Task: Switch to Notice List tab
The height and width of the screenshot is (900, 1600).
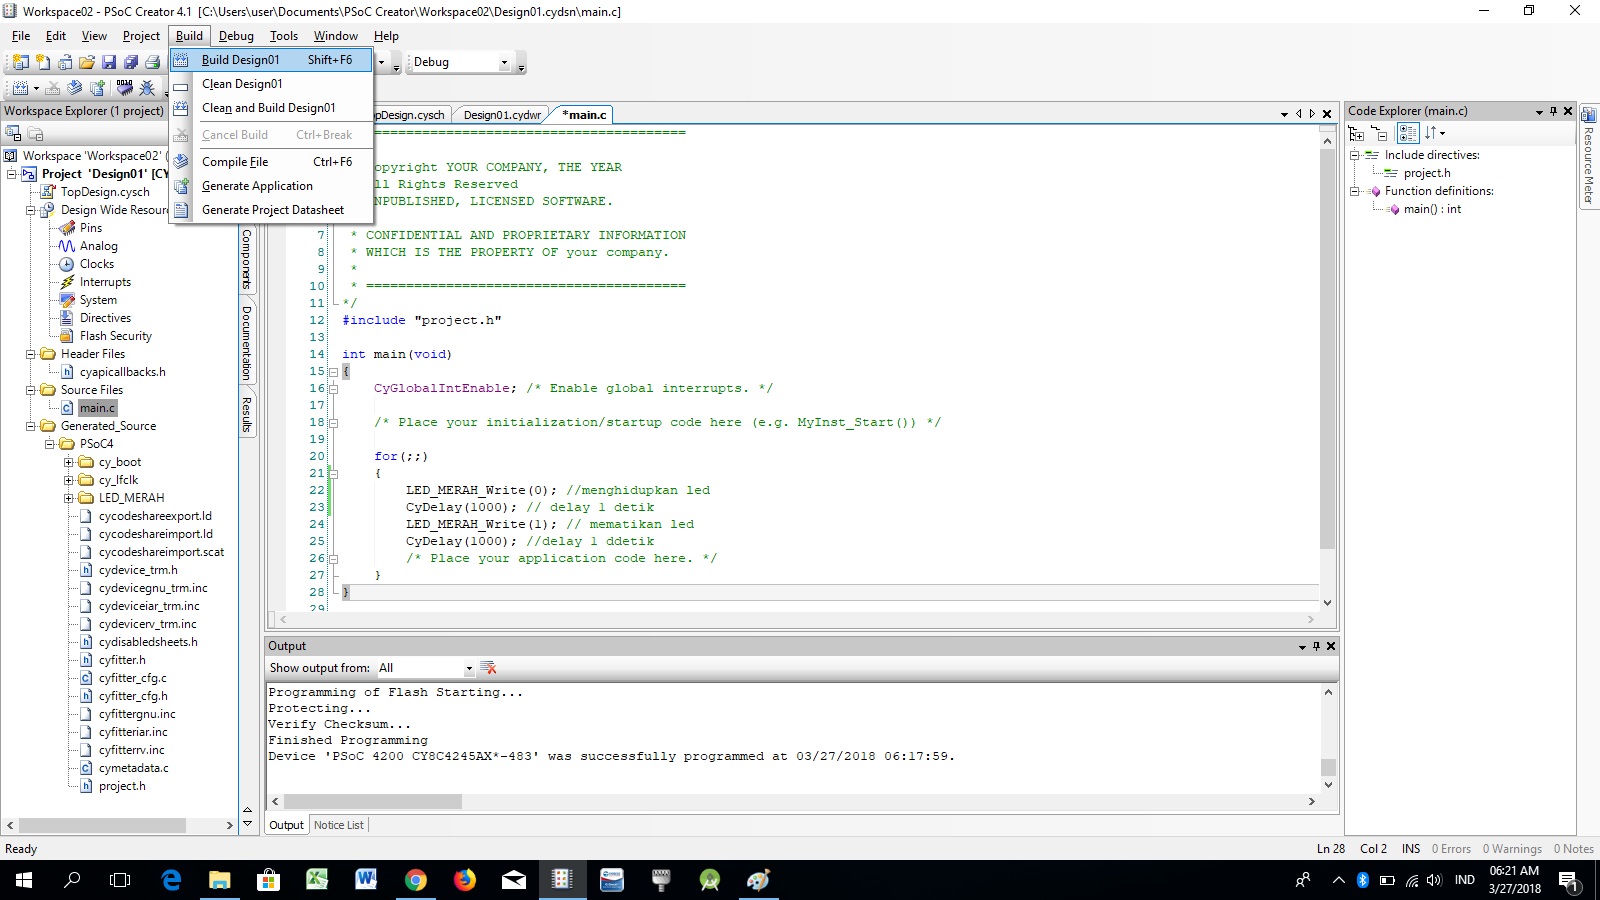Action: 339,825
